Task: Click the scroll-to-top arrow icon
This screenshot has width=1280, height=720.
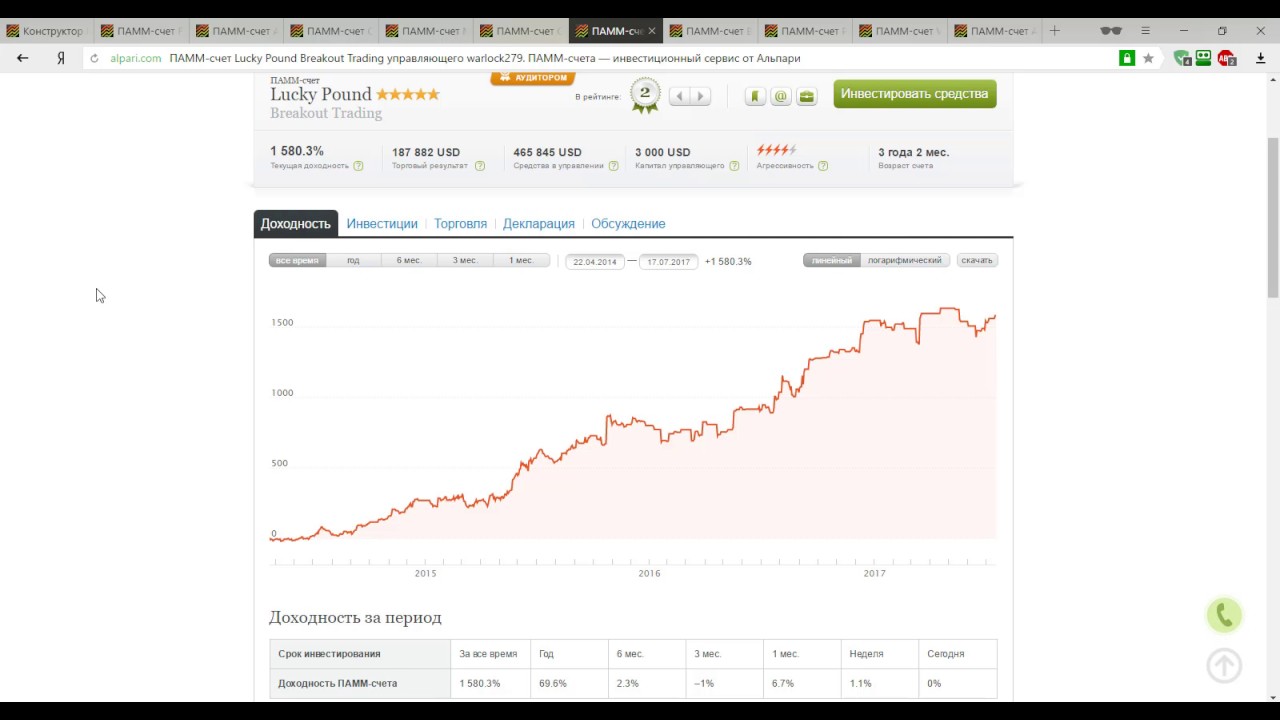Action: pyautogui.click(x=1224, y=666)
